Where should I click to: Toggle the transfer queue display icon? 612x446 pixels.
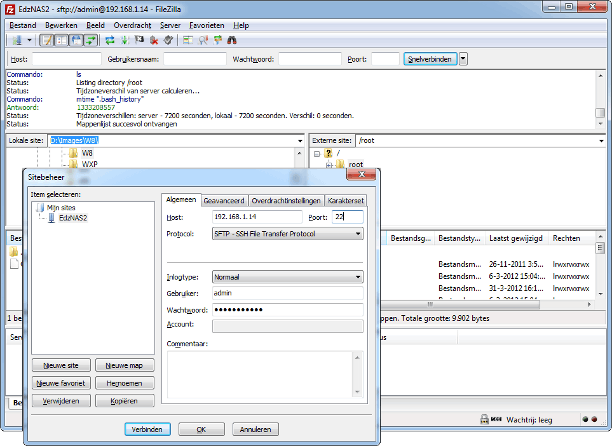click(x=91, y=40)
